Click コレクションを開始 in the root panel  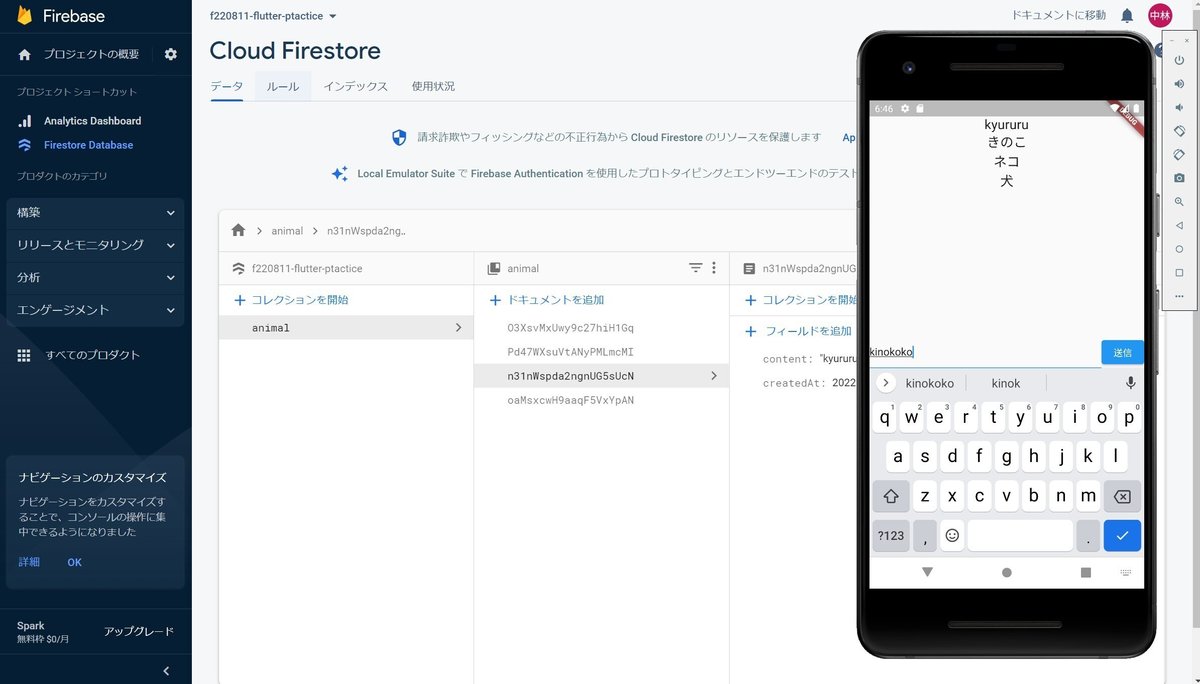click(291, 300)
